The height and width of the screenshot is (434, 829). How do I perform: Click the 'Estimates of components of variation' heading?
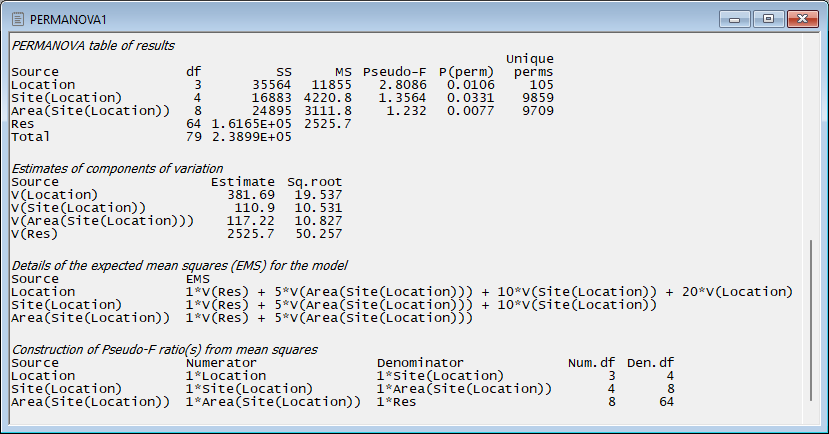[117, 168]
